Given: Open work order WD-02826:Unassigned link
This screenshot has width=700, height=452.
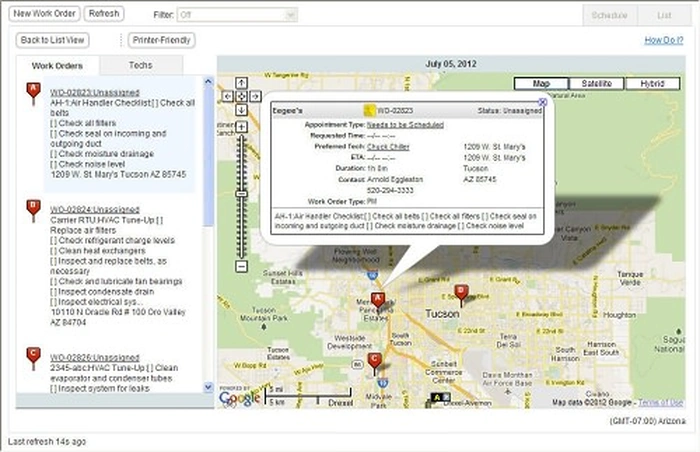Looking at the screenshot, I should [95, 358].
